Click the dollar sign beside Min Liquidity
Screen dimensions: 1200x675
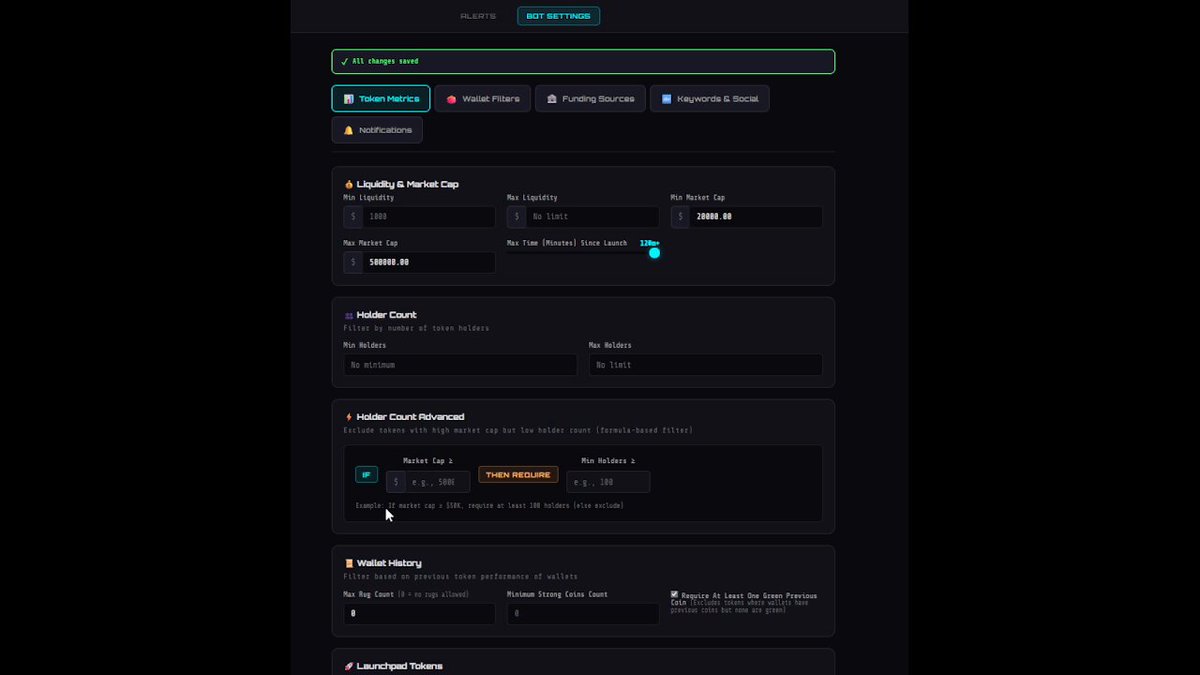click(x=353, y=217)
